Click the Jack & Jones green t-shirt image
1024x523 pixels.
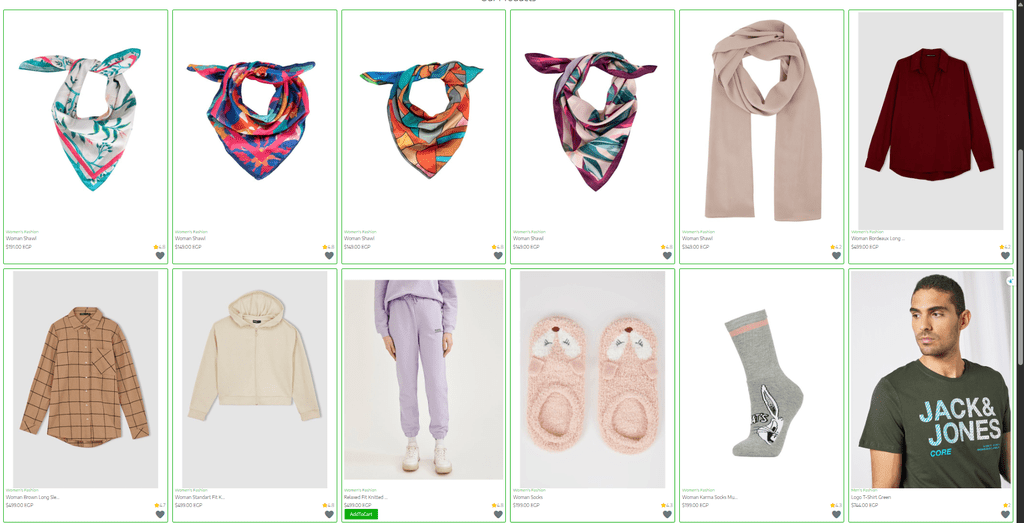coord(931,379)
